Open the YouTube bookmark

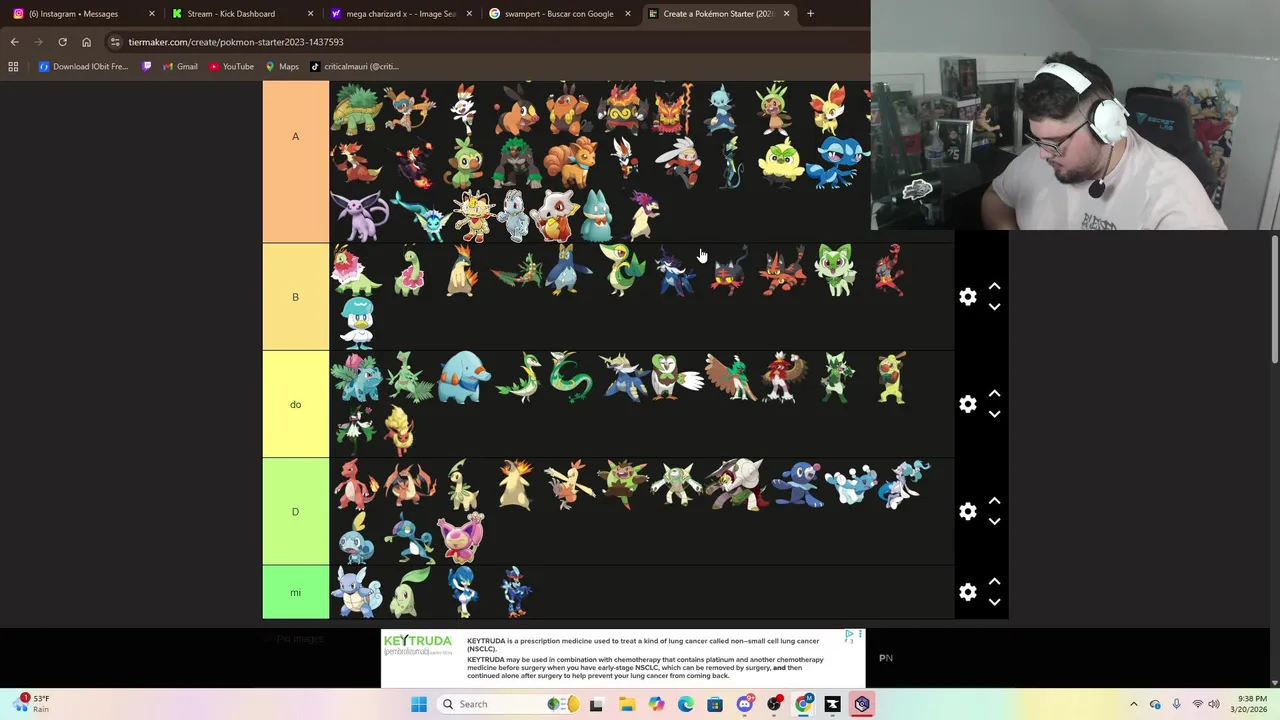[231, 67]
